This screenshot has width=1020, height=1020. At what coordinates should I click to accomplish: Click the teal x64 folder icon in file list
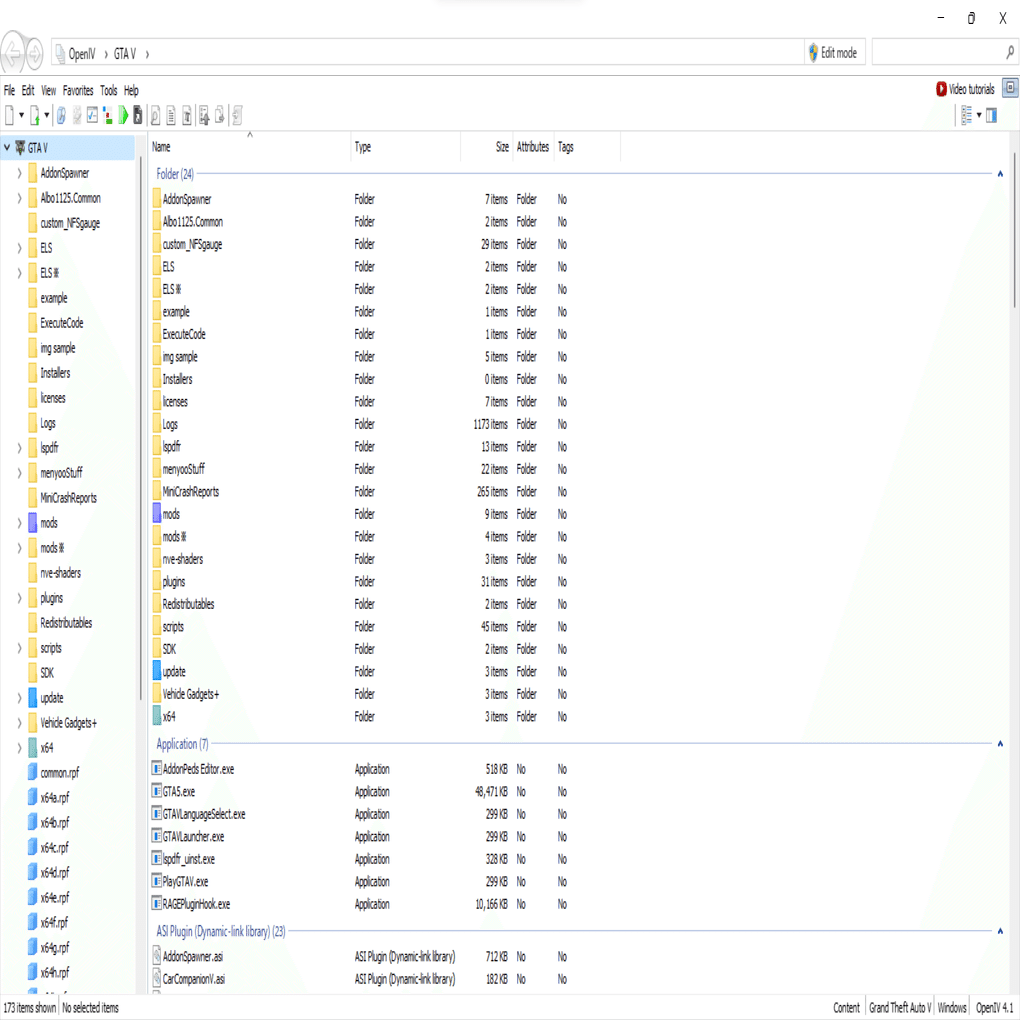tap(157, 716)
